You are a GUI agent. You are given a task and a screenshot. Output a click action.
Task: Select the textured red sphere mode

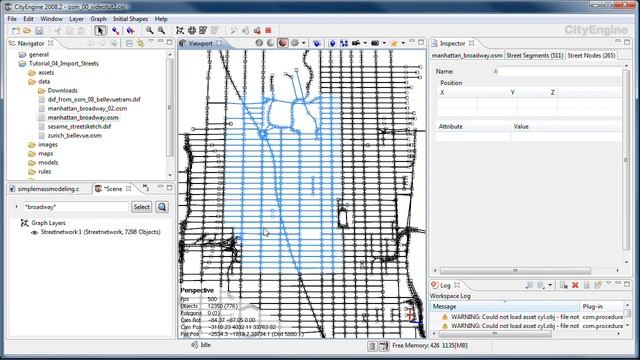[x=282, y=43]
